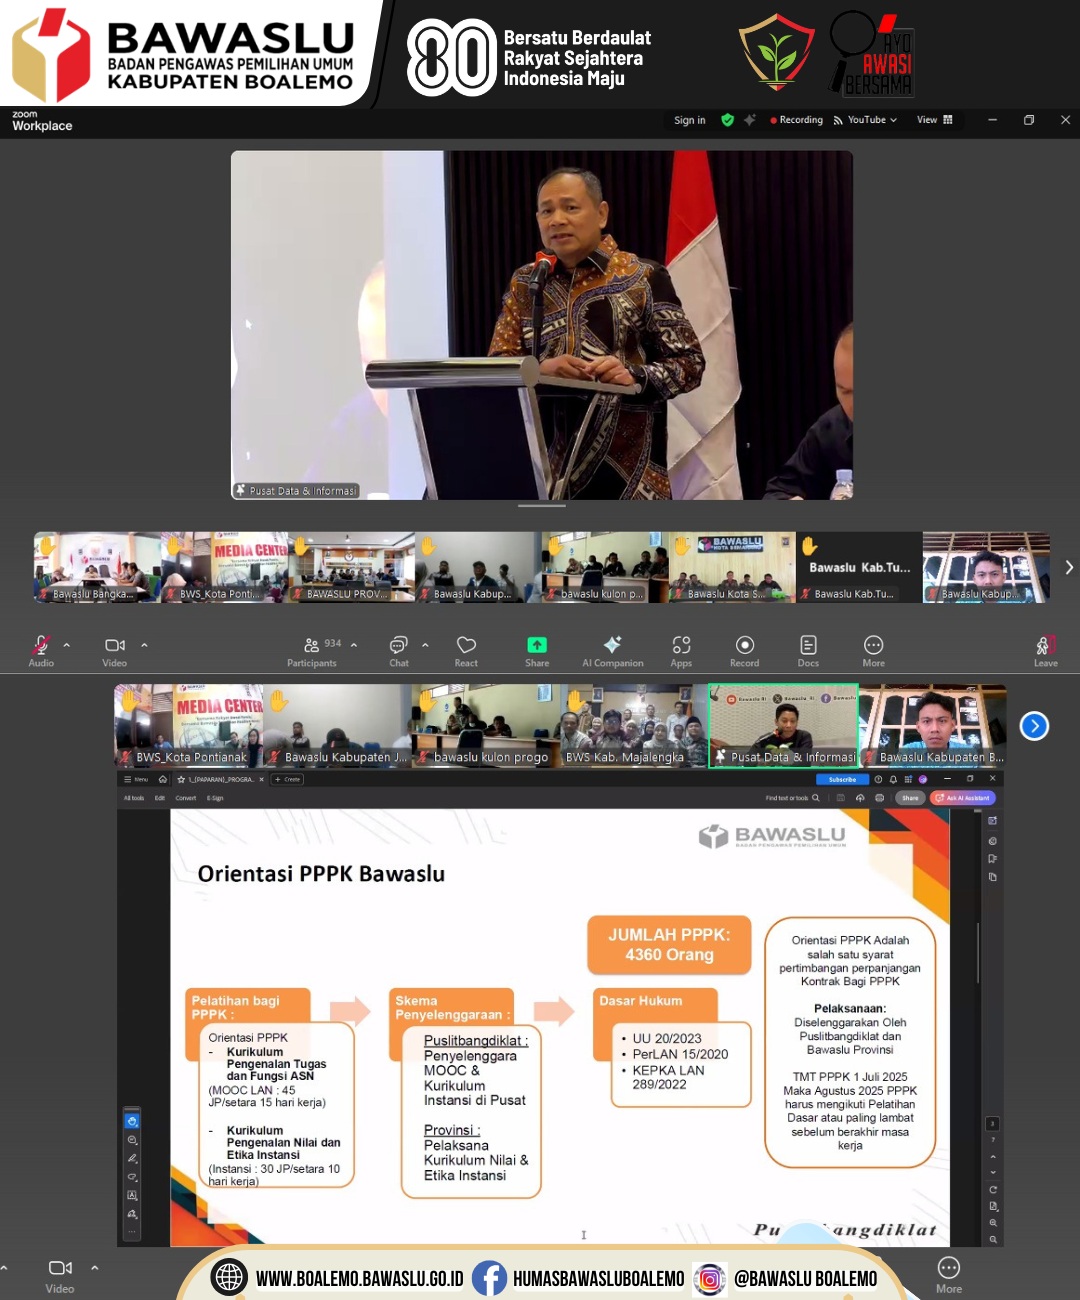Click the Share button in Acrobat
The width and height of the screenshot is (1080, 1300).
(909, 798)
